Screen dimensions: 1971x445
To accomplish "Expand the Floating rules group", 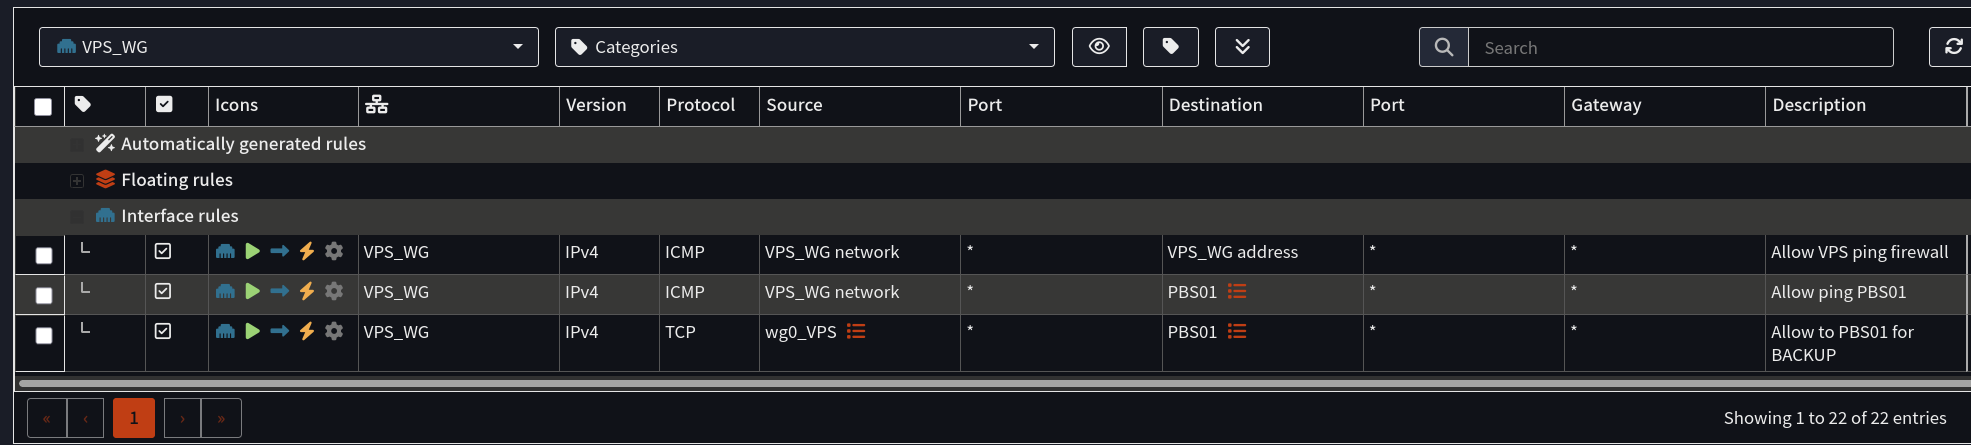I will click(x=77, y=181).
